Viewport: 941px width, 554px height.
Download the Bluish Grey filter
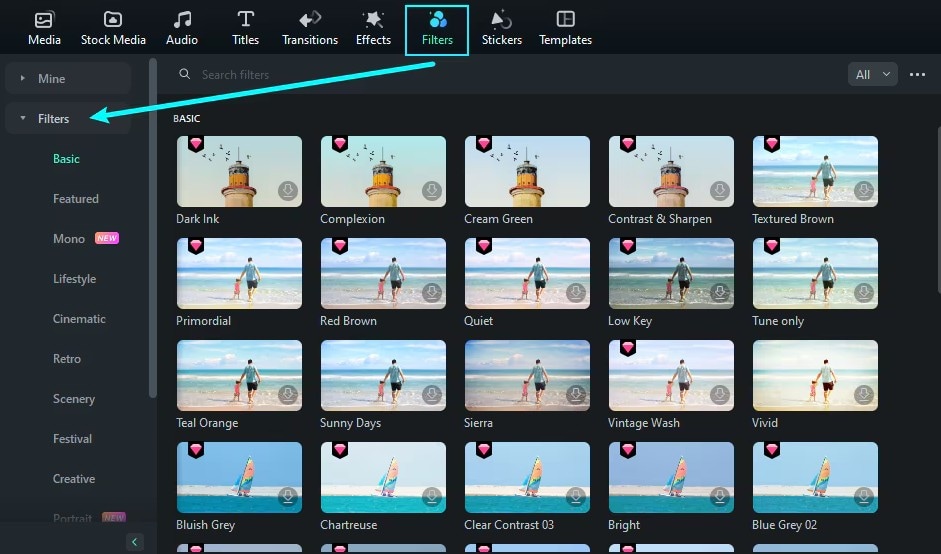(x=288, y=497)
